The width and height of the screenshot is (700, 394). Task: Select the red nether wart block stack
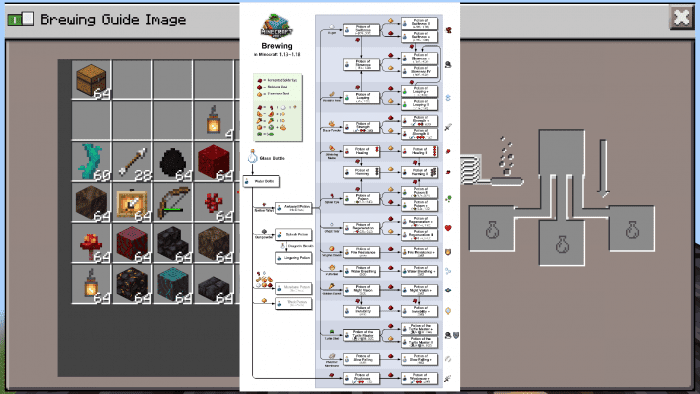click(x=214, y=162)
